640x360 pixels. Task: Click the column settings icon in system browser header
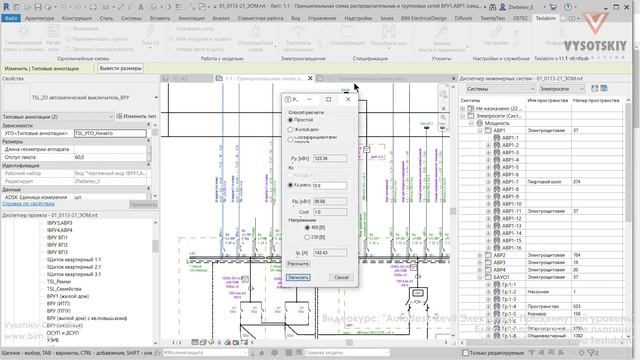coord(604,89)
